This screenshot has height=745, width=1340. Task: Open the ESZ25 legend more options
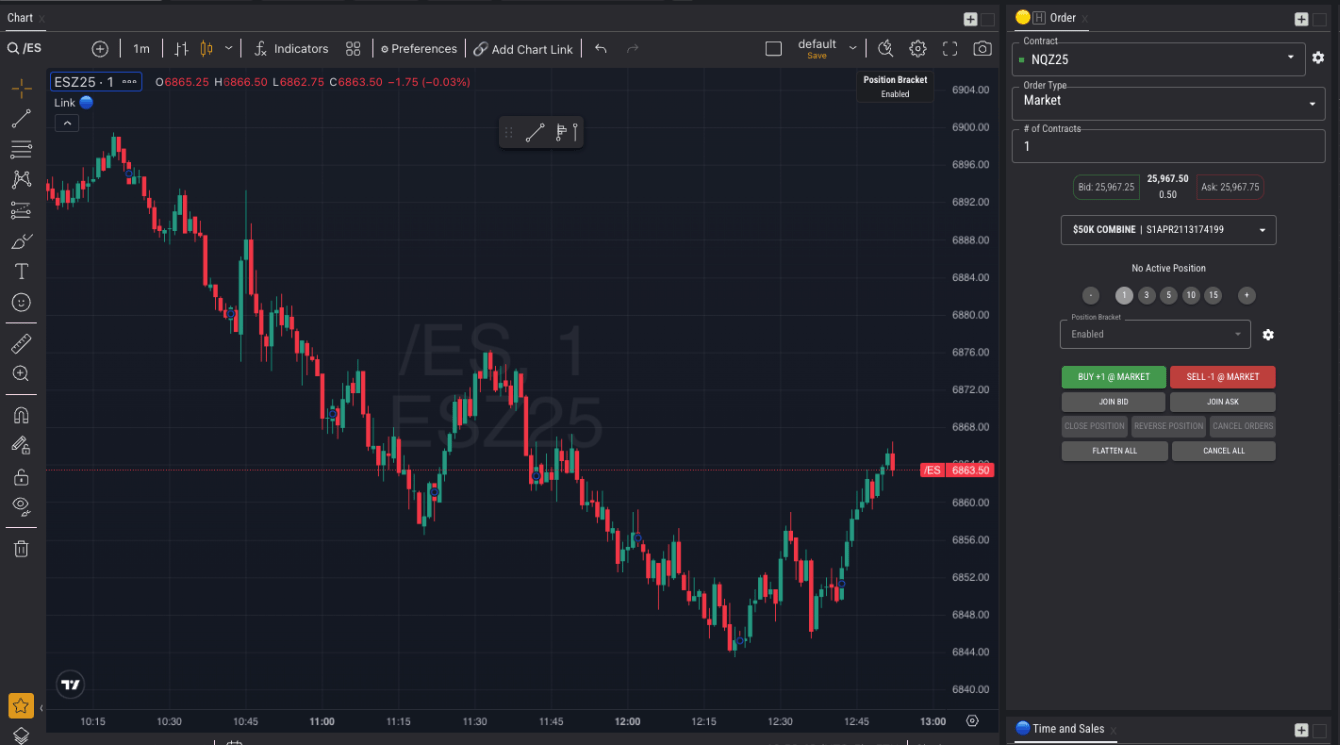(x=129, y=82)
